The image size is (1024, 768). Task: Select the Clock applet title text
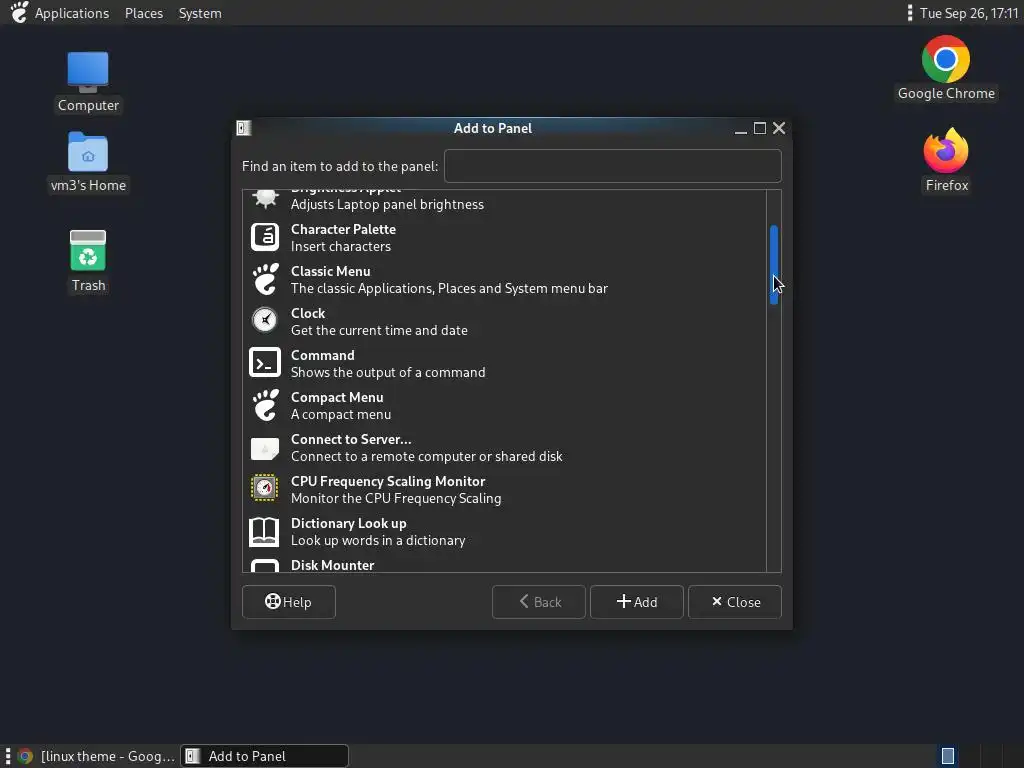[308, 313]
